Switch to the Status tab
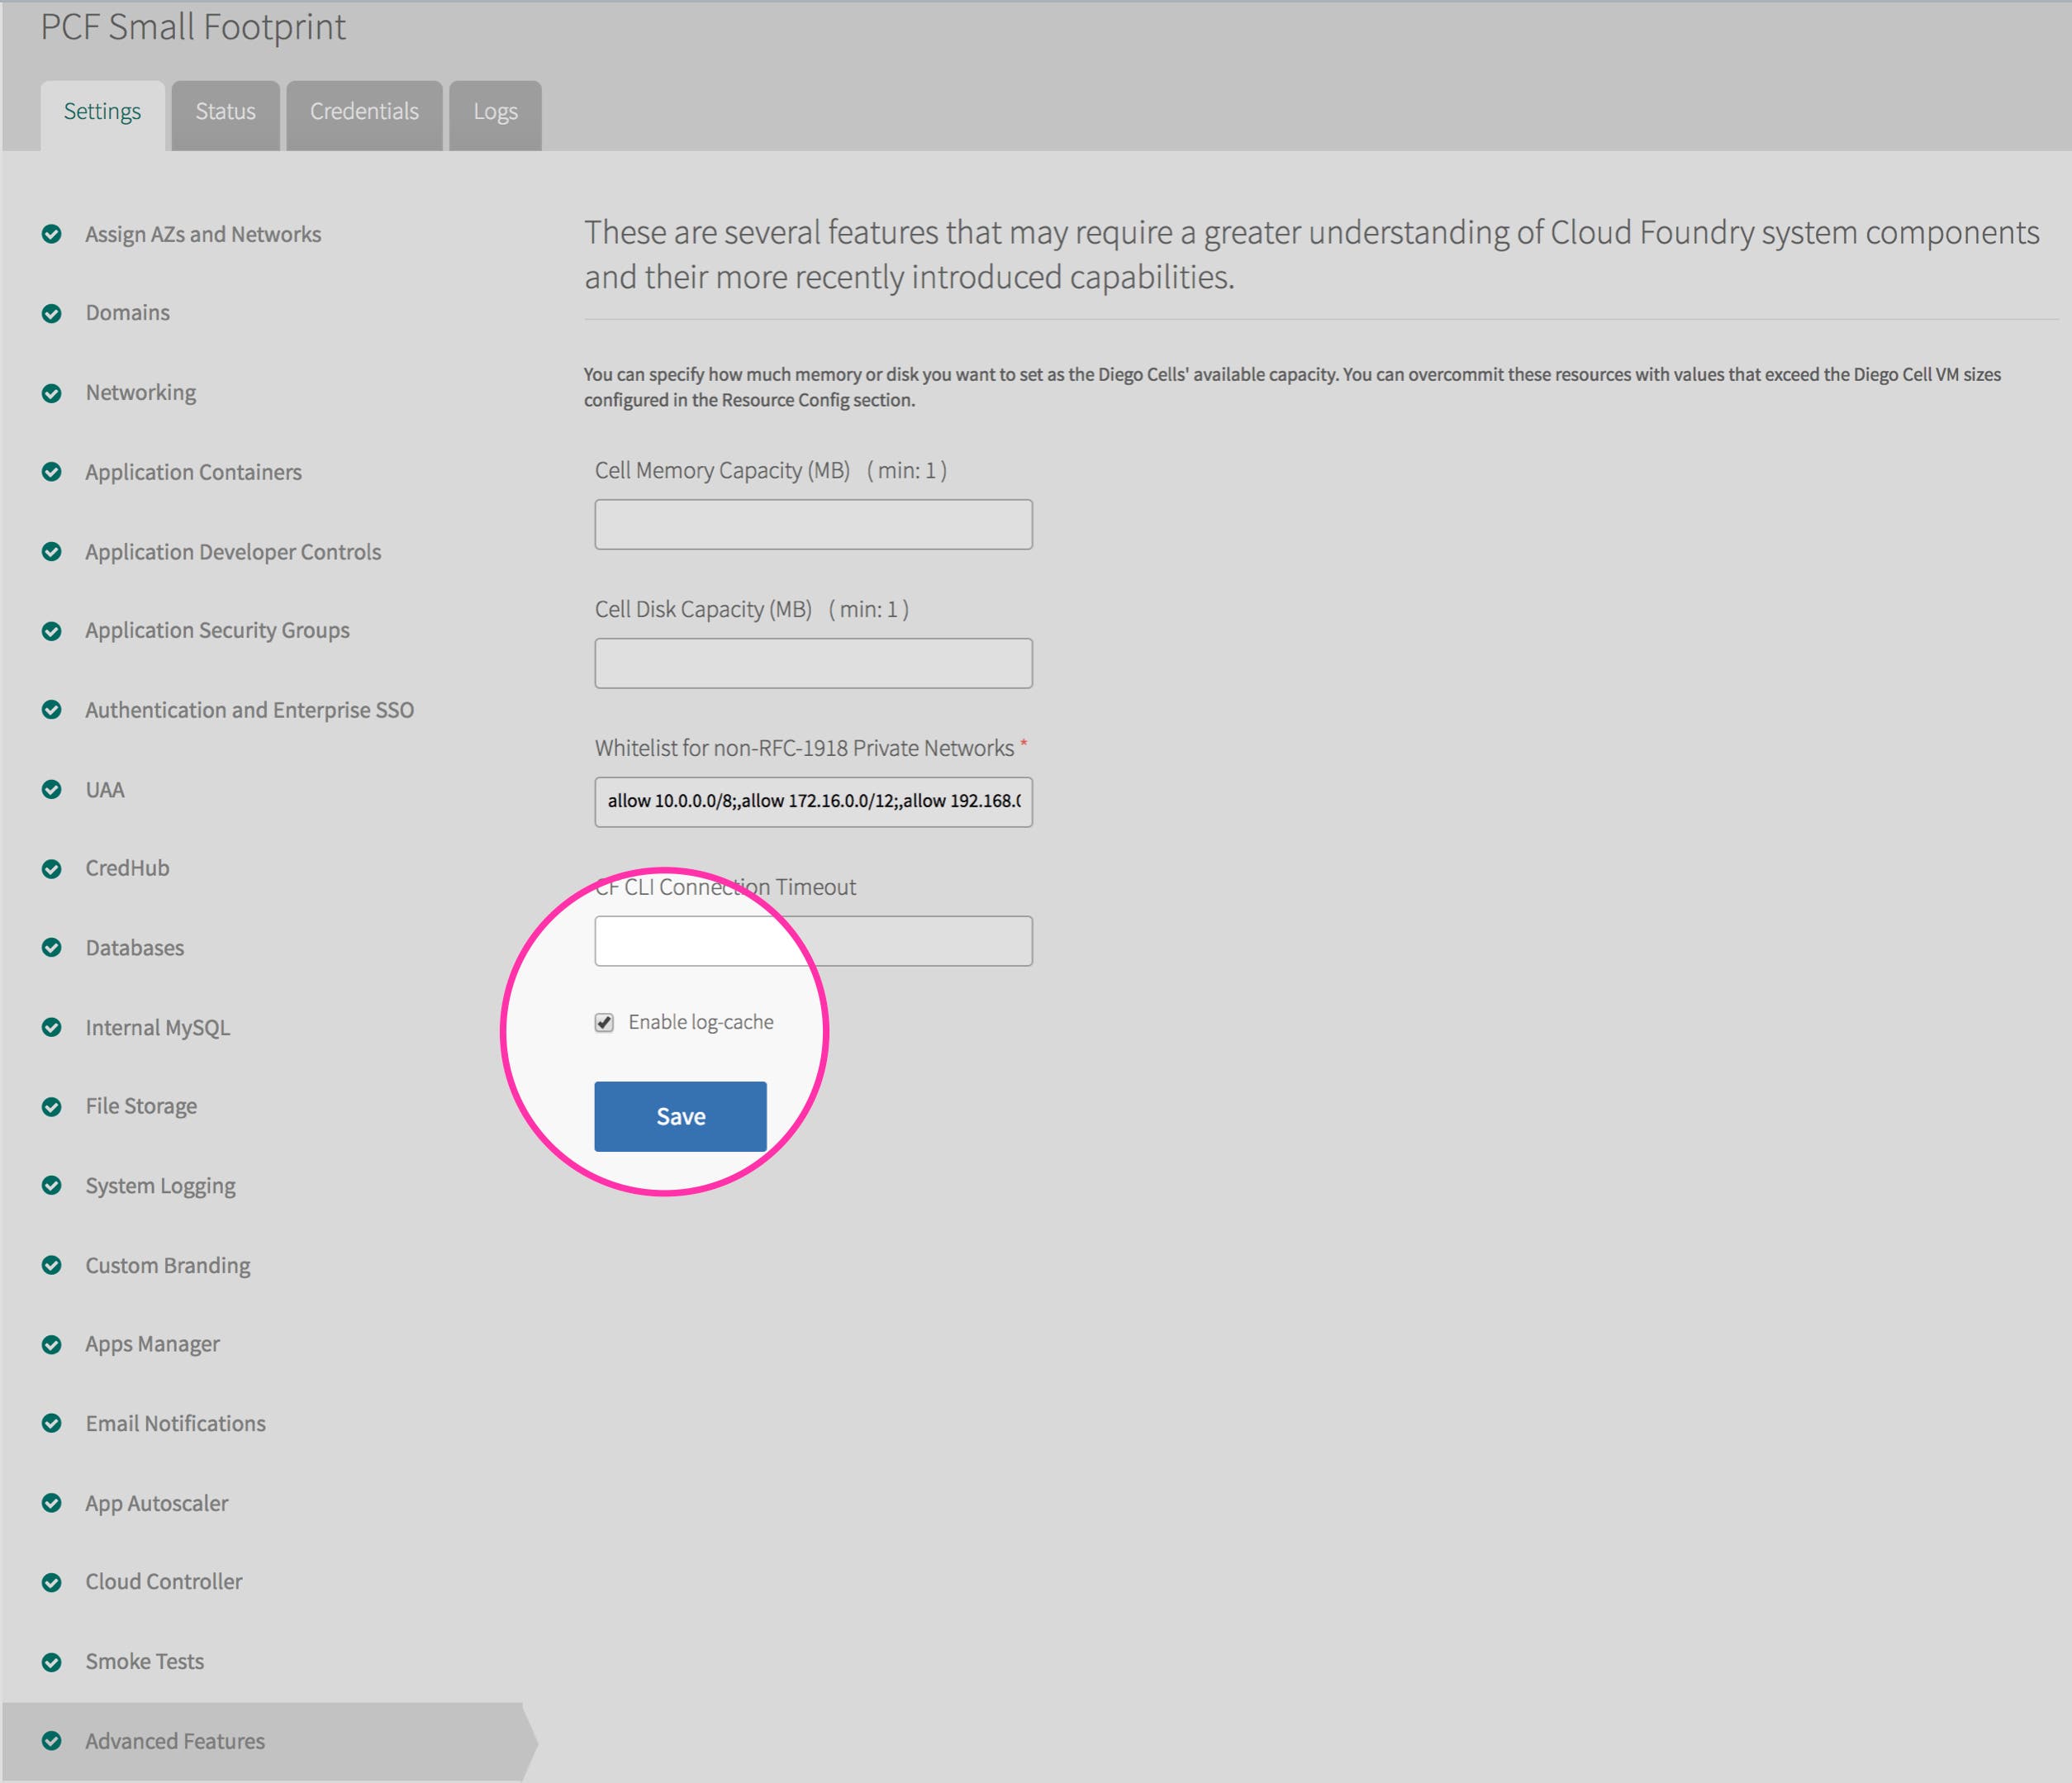This screenshot has height=1783, width=2072. [224, 112]
